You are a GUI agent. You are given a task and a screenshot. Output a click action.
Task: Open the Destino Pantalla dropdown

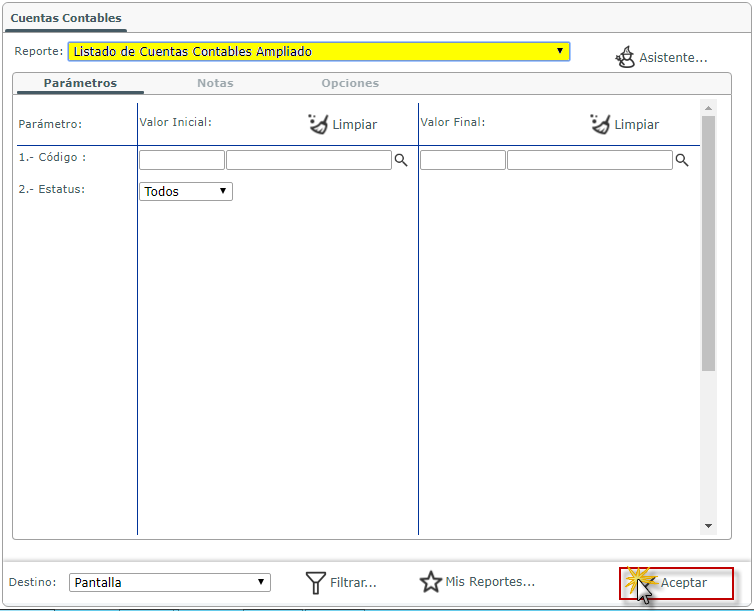point(170,582)
